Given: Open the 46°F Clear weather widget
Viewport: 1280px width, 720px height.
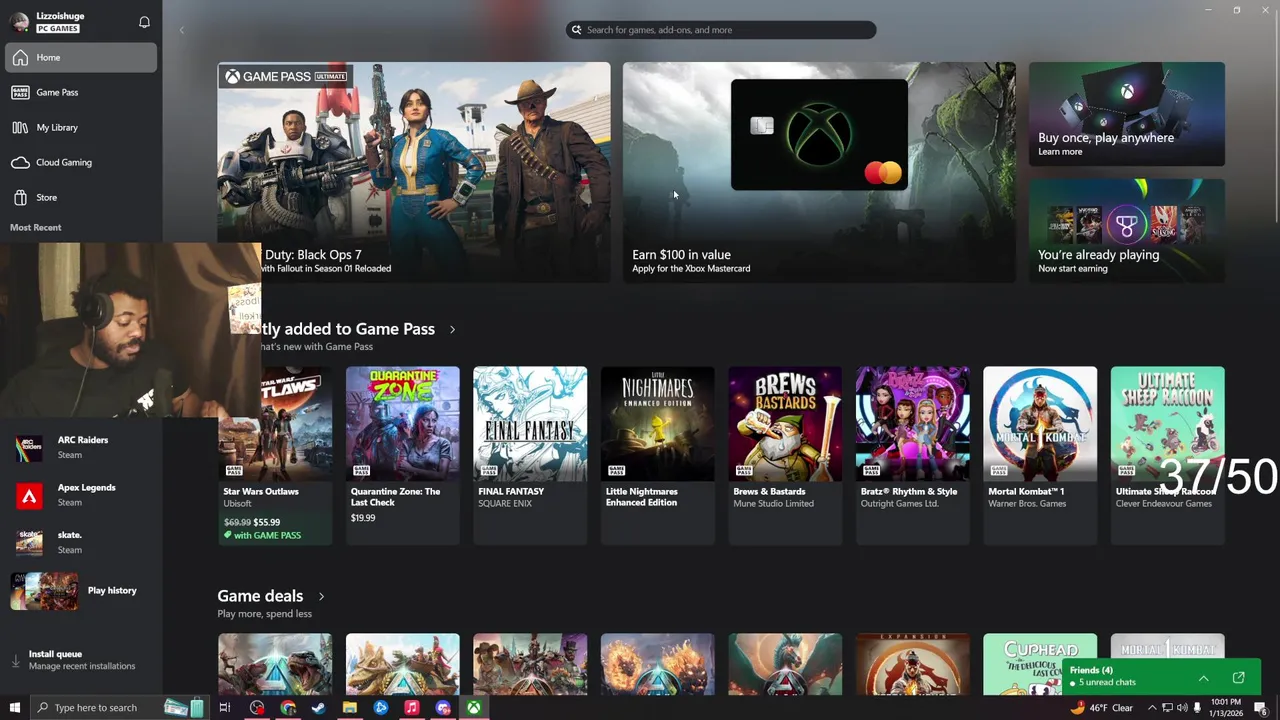Looking at the screenshot, I should pos(1101,708).
